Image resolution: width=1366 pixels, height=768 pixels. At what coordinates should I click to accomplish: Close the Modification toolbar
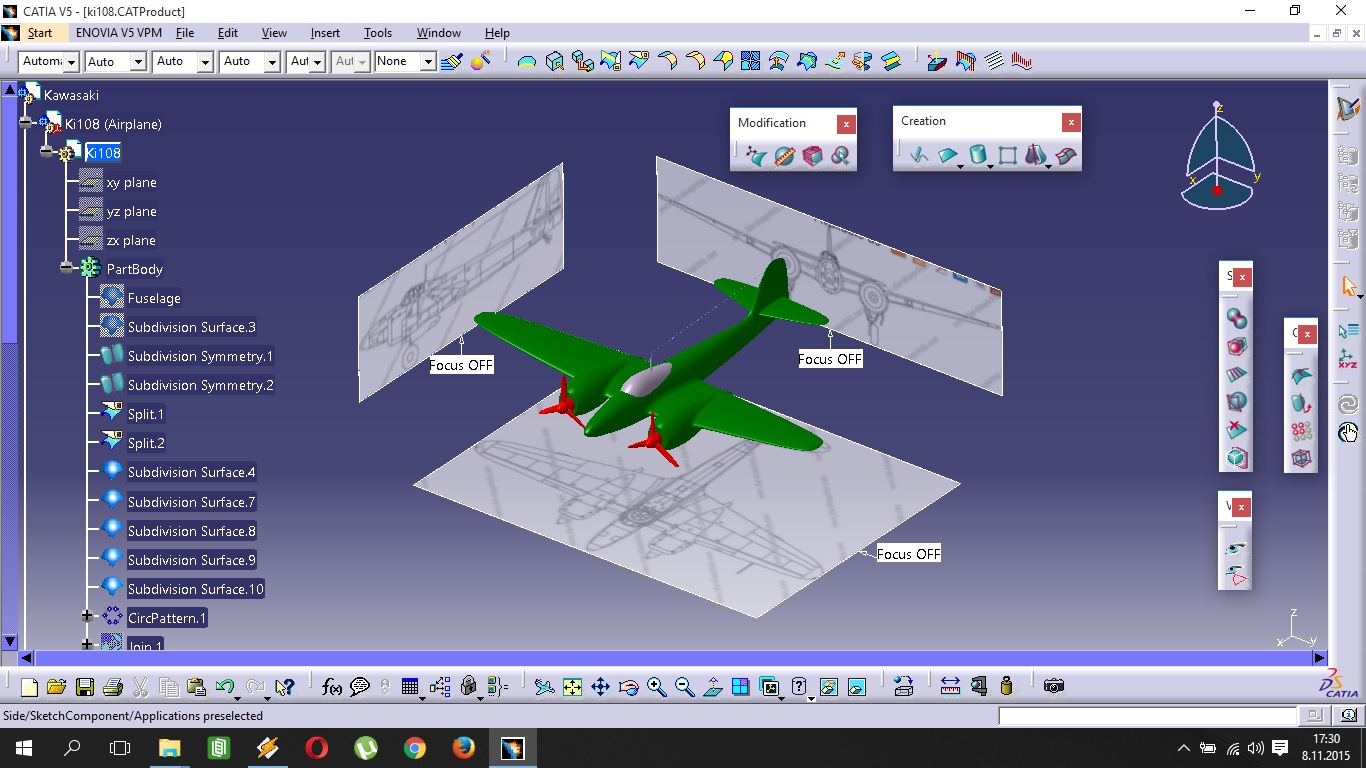coord(846,124)
